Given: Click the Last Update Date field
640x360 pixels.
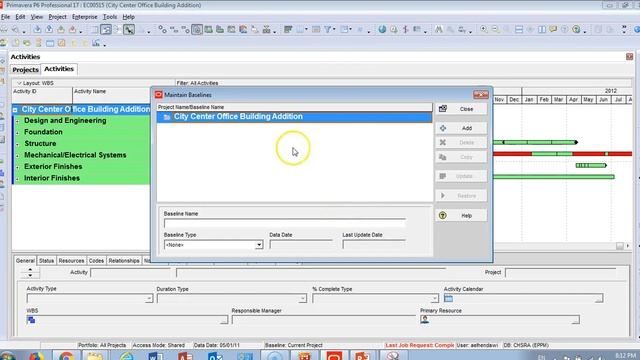Looking at the screenshot, I should 374,244.
